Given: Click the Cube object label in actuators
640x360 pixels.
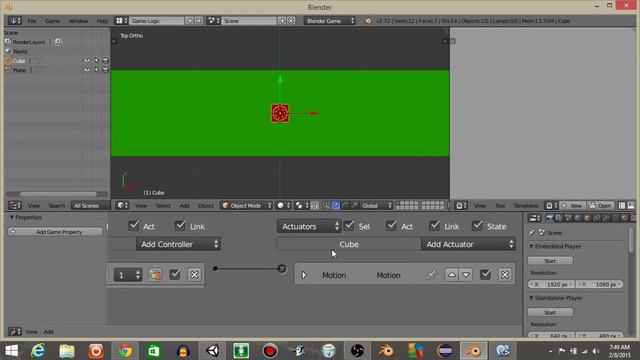Looking at the screenshot, I should click(349, 244).
